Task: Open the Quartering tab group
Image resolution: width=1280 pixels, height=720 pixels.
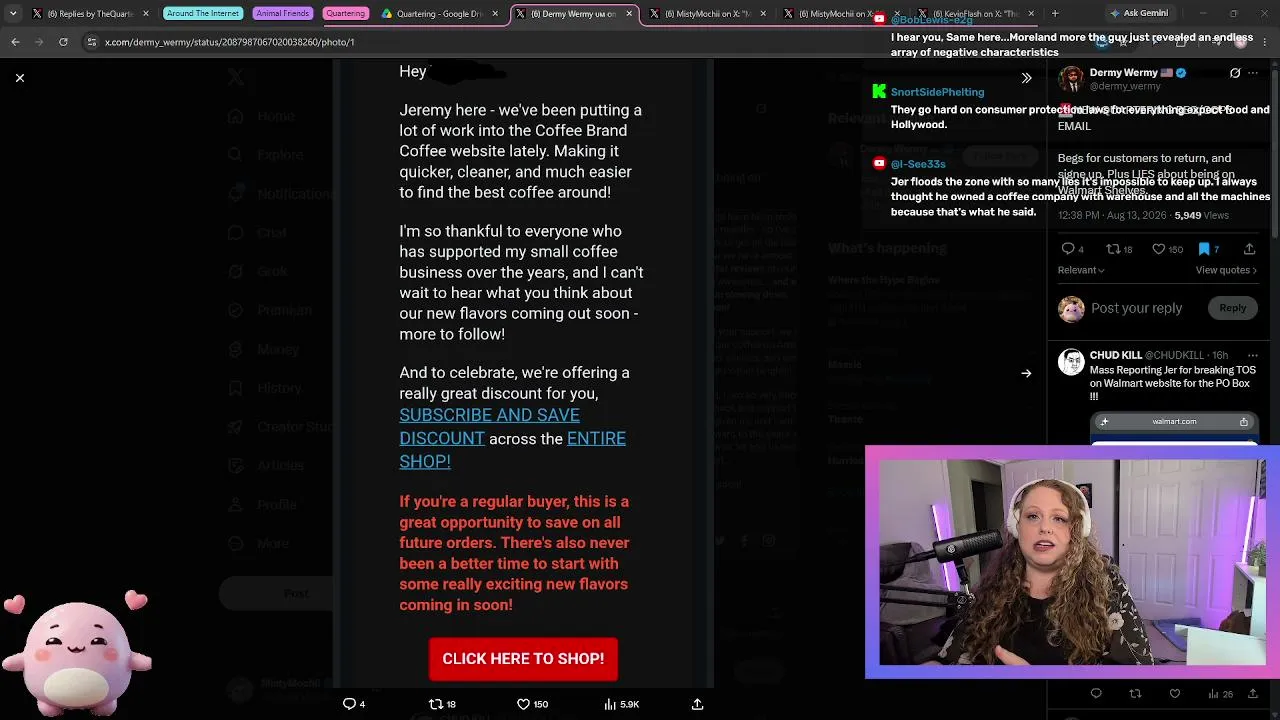Action: click(x=345, y=14)
